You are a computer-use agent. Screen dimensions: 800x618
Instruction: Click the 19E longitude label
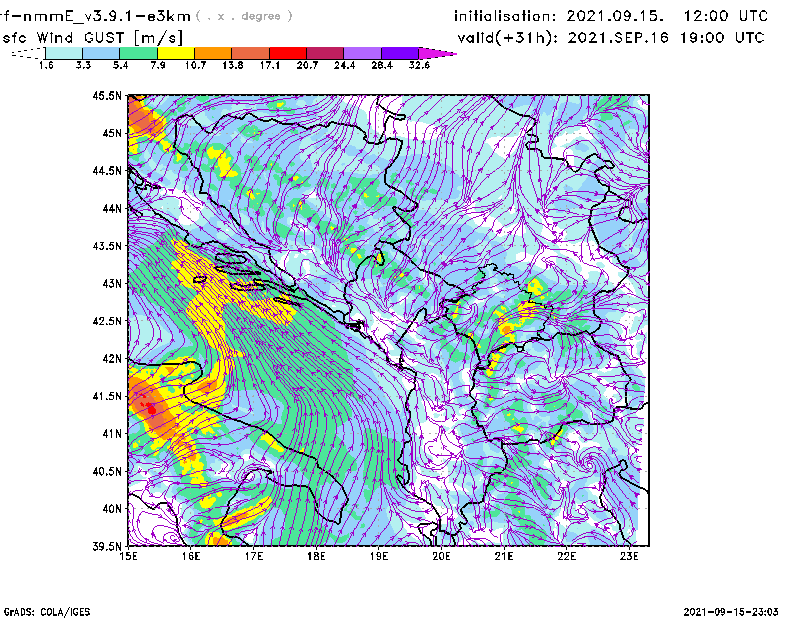click(379, 556)
